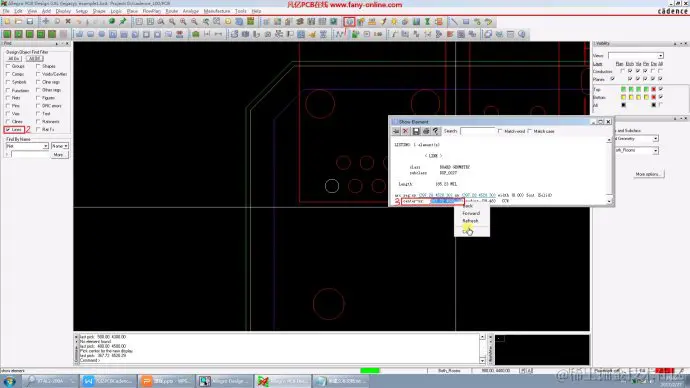Click the More options button
Screen dimensions: 690x388
click(648, 174)
